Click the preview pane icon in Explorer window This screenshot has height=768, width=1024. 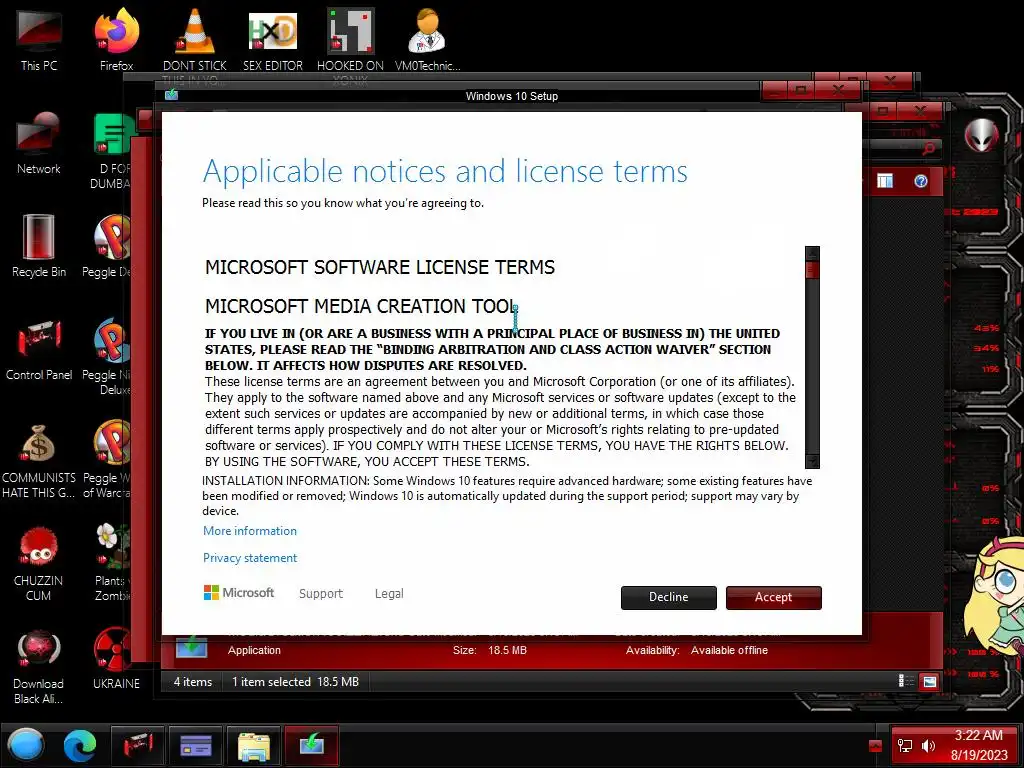coord(885,181)
